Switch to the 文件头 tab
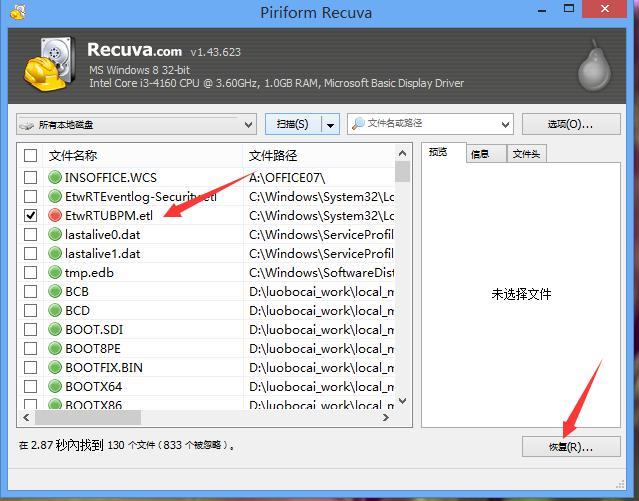This screenshot has height=501, width=639. tap(526, 153)
